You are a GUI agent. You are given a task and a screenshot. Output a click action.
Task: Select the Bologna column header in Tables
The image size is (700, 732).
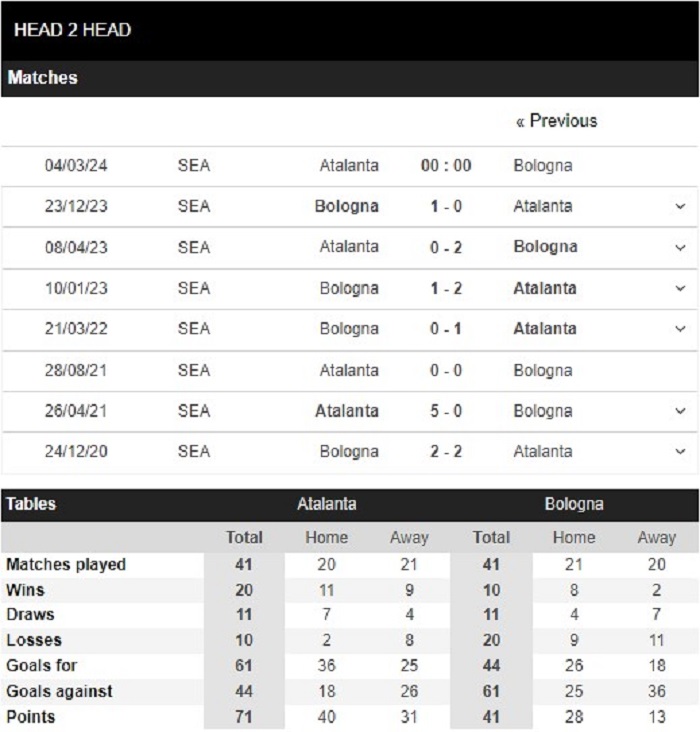click(574, 504)
